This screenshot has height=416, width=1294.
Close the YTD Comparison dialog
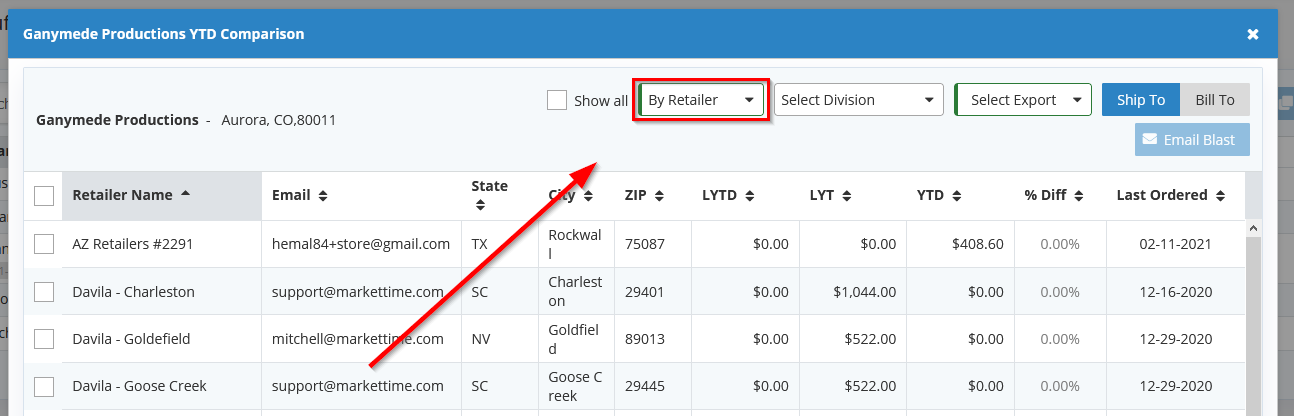[x=1253, y=34]
